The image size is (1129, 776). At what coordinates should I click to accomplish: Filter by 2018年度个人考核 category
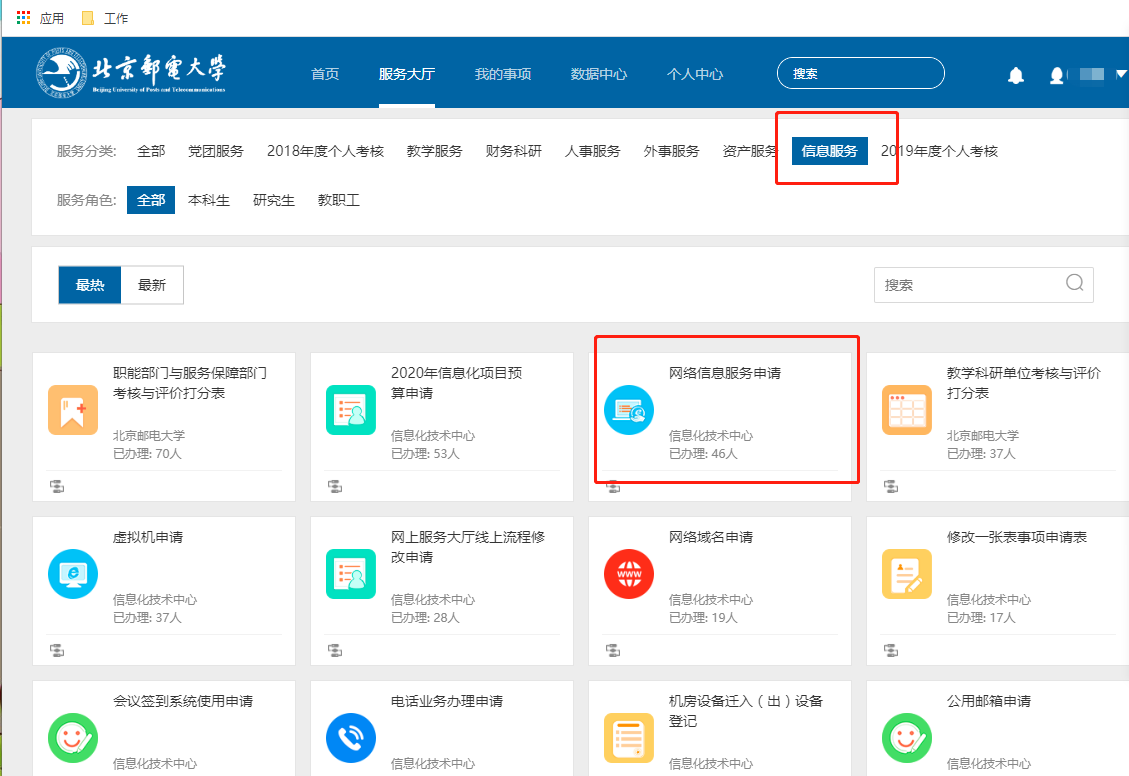tap(325, 151)
